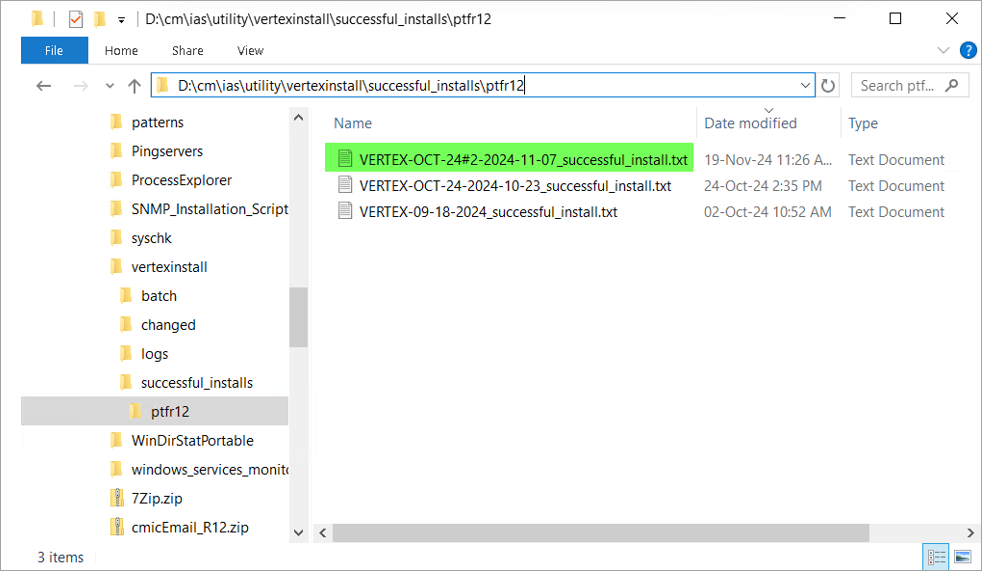982x571 pixels.
Task: Open address bar previous locations dropdown
Action: 805,85
